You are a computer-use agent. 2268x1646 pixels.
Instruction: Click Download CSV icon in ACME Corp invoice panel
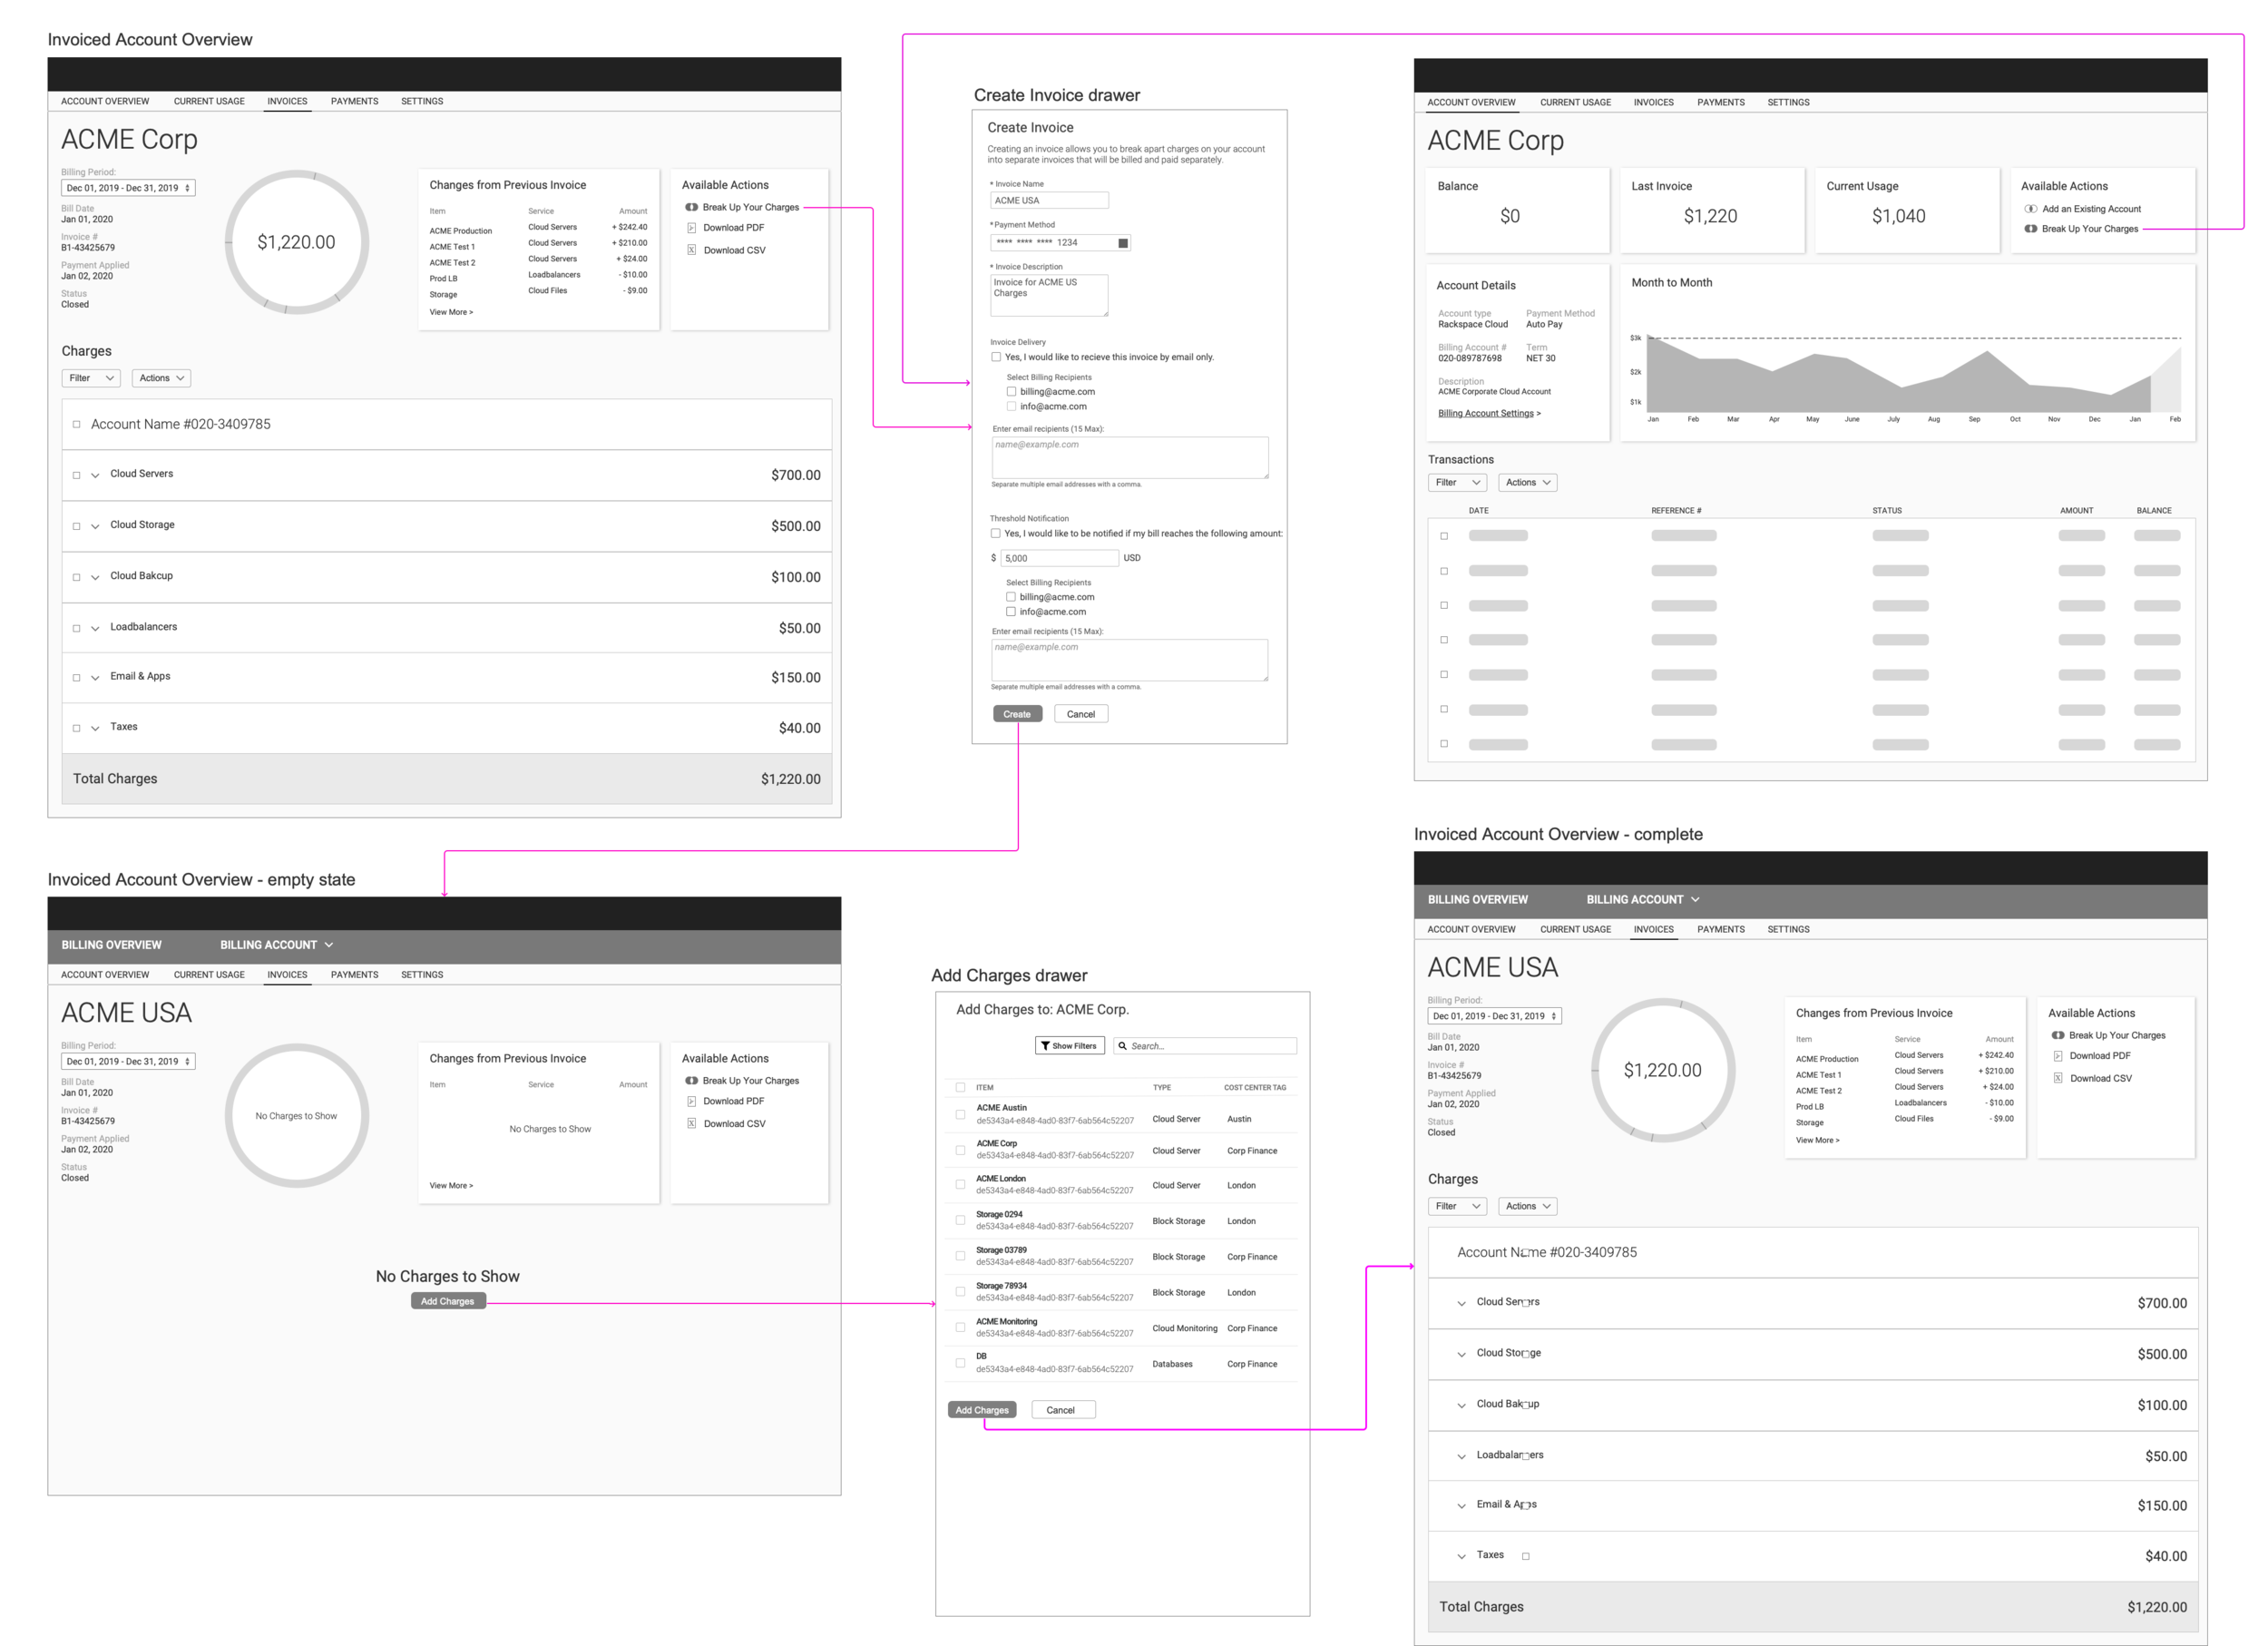tap(691, 250)
